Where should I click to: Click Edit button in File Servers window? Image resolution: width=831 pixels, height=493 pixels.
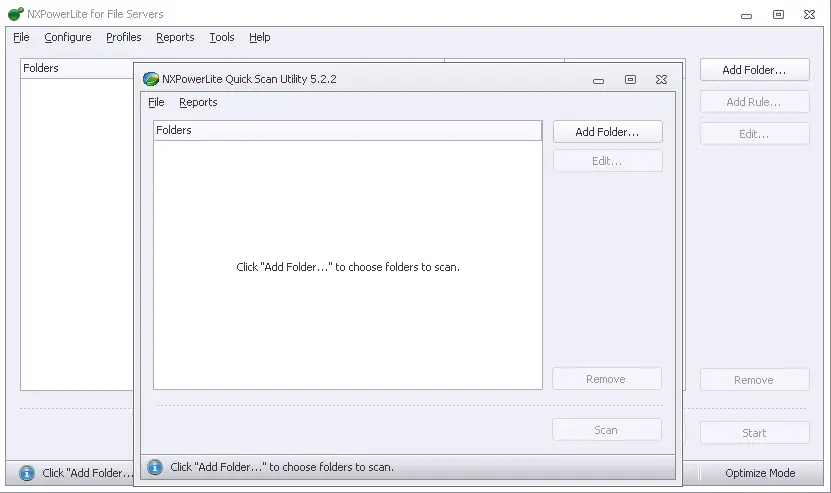(754, 134)
